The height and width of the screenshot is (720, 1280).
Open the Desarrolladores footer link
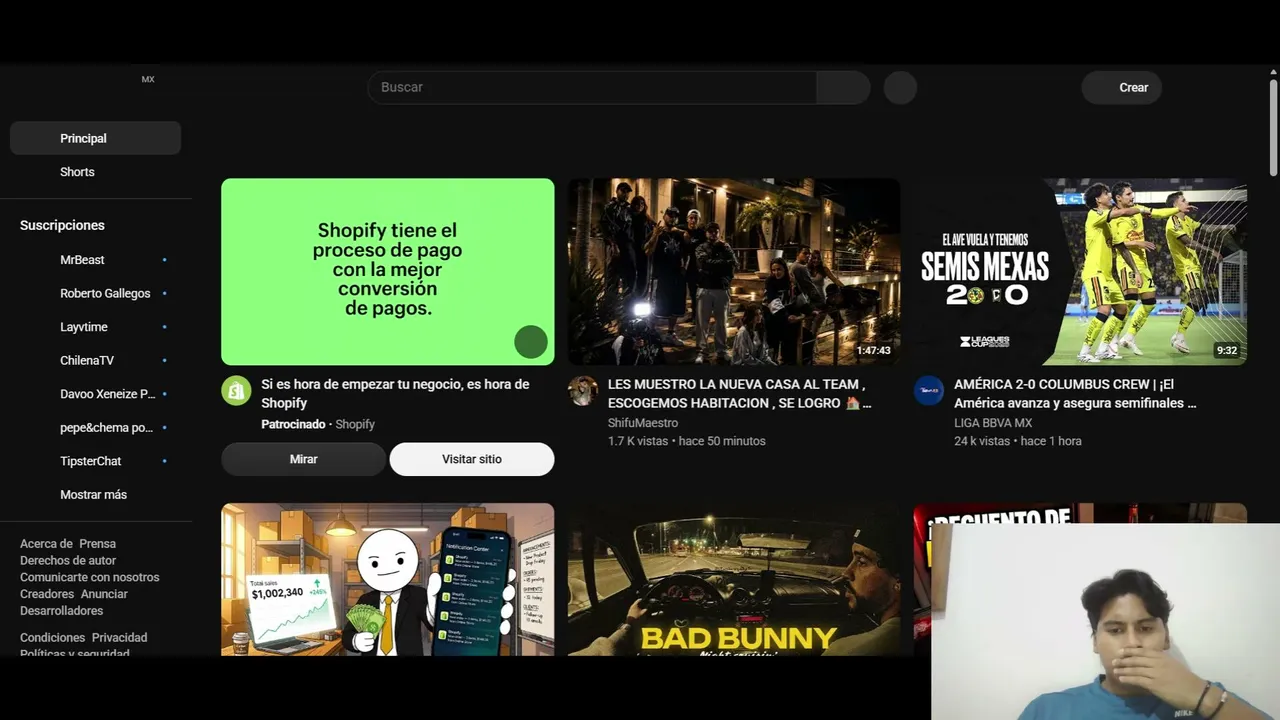[x=62, y=611]
